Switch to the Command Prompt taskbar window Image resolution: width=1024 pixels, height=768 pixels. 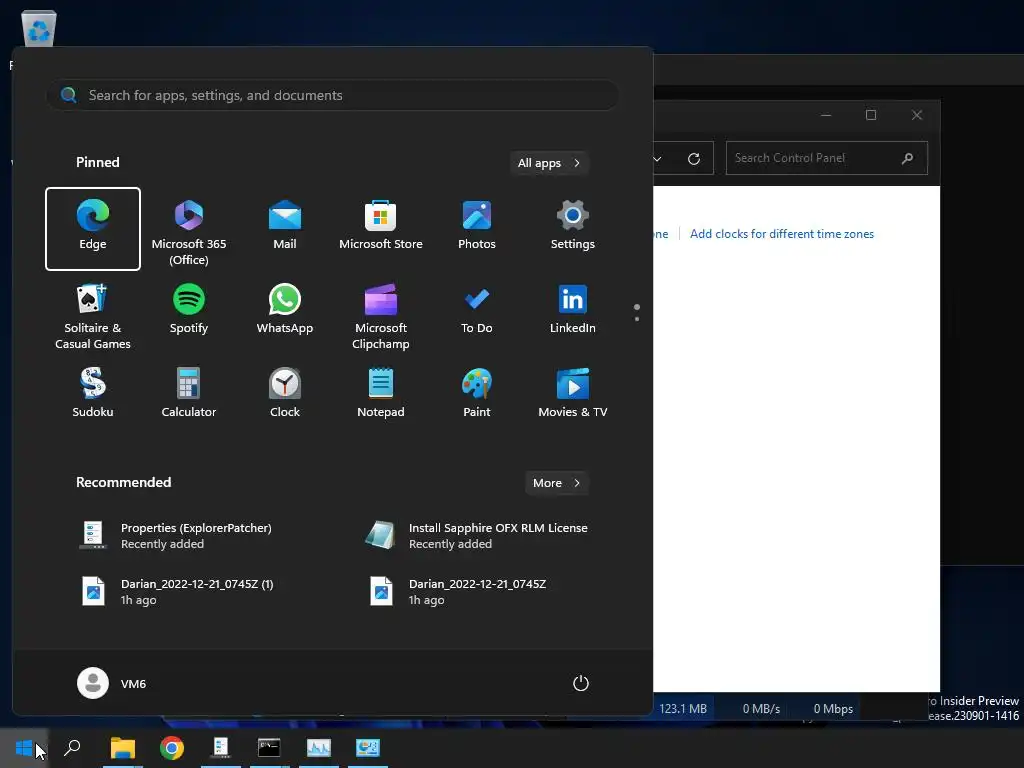269,748
